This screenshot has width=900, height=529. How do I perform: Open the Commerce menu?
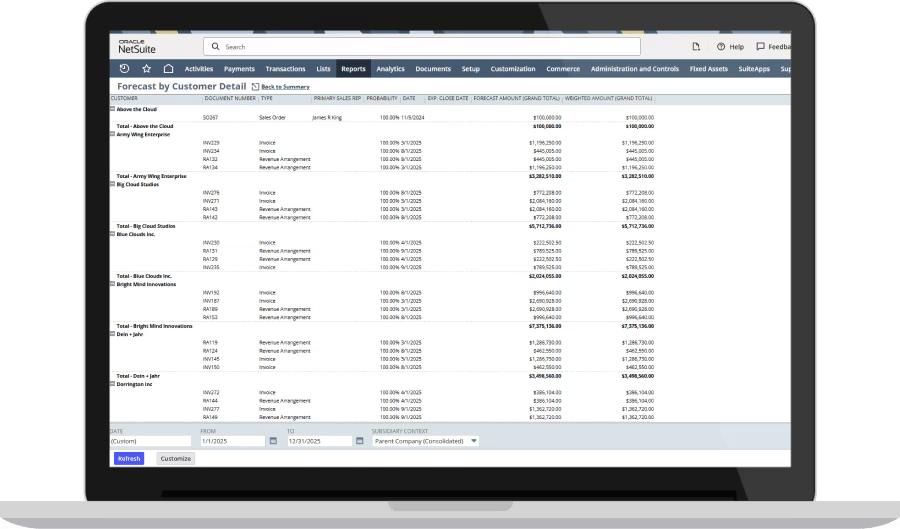pos(563,69)
